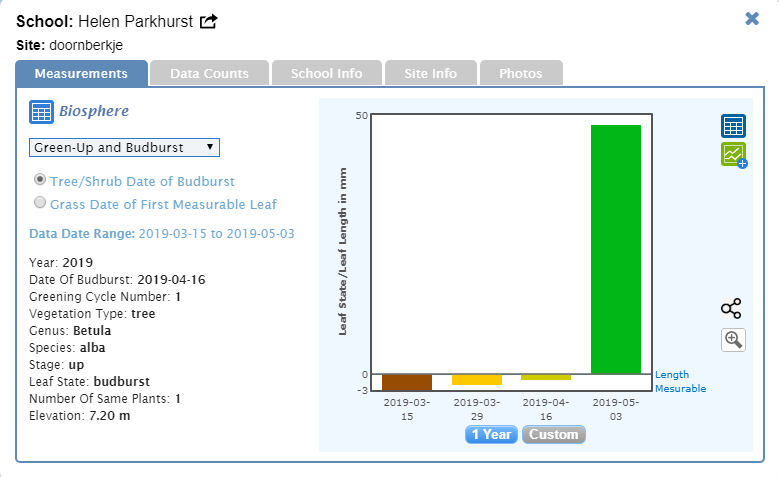Zoom in with magnifier icon
The image size is (779, 477).
tap(733, 340)
